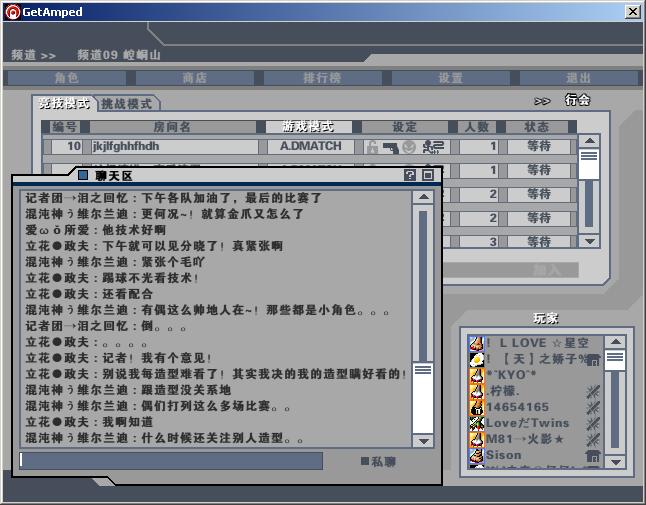646x505 pixels.
Task: Open the 设置 settings menu
Action: click(450, 78)
